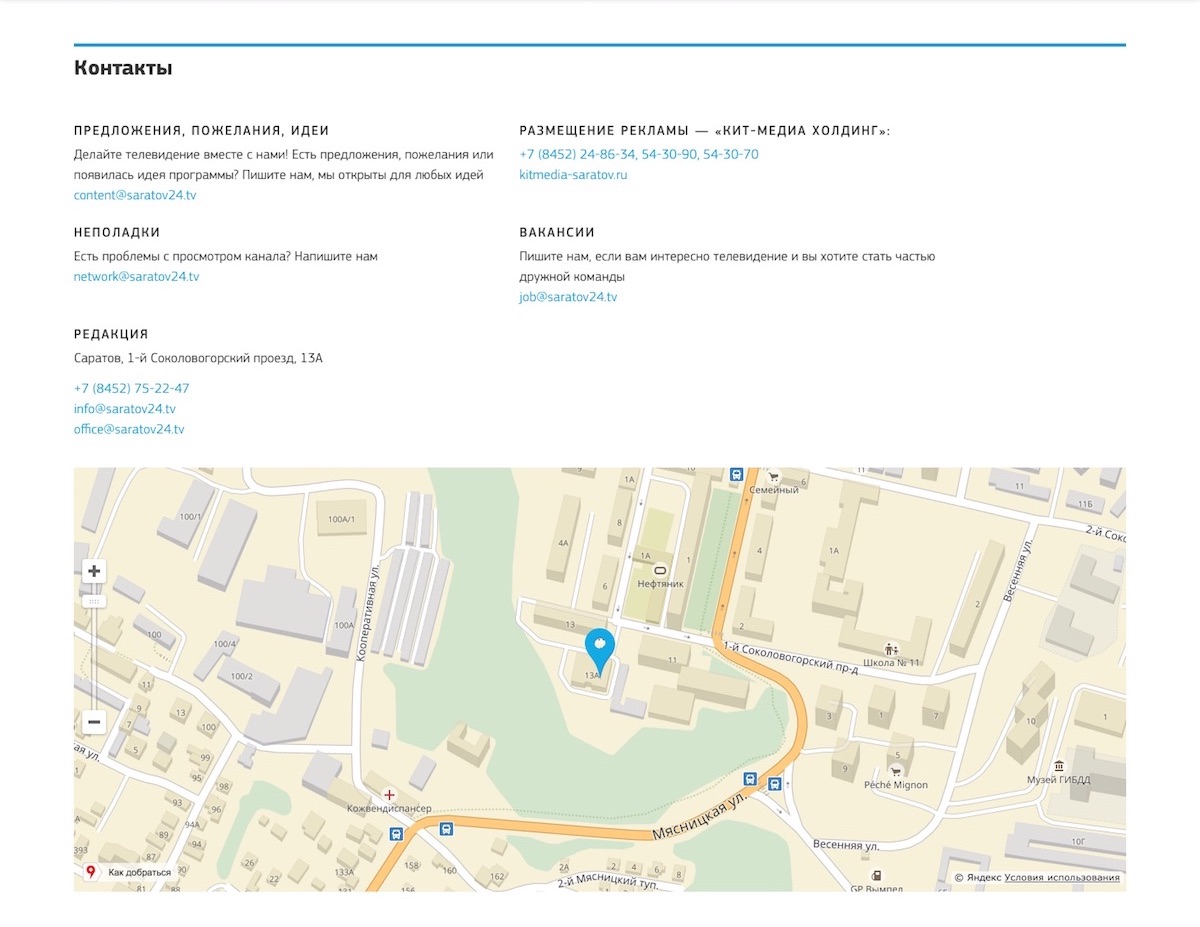Click the map zoom slider handle
Viewport: 1200px width, 927px height.
[94, 601]
